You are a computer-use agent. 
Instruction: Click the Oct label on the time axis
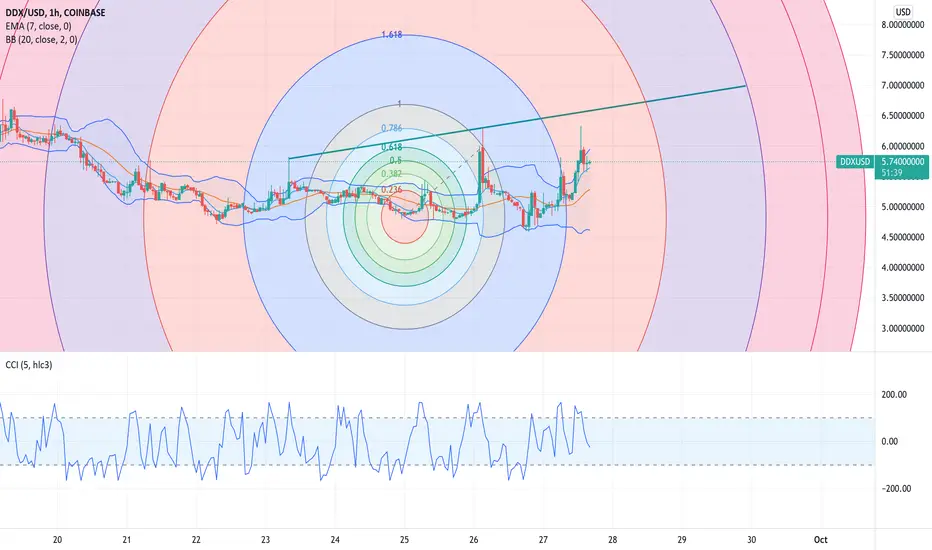click(x=821, y=540)
